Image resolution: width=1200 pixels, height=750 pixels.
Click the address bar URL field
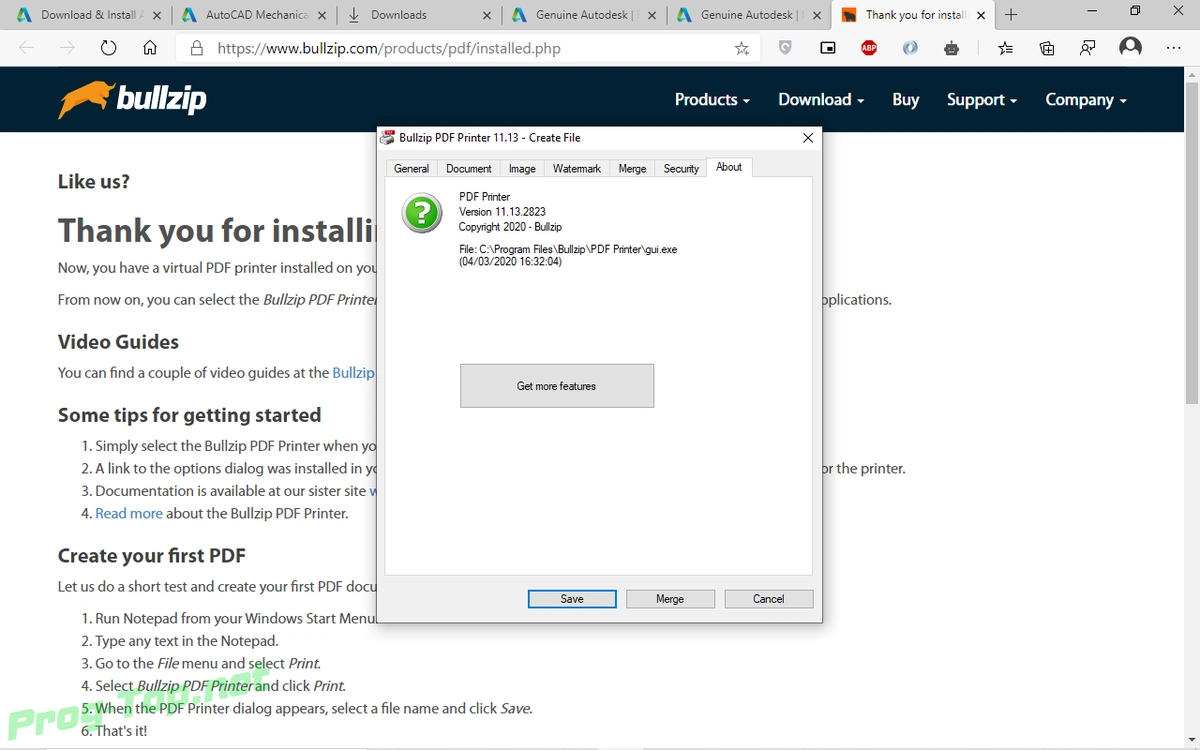coord(470,48)
